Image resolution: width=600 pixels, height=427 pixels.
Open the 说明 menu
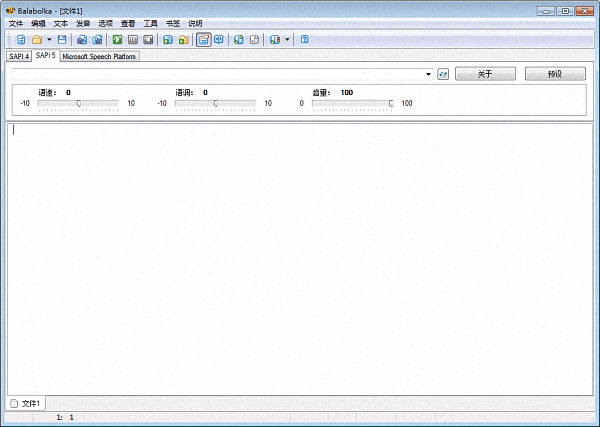coord(195,24)
